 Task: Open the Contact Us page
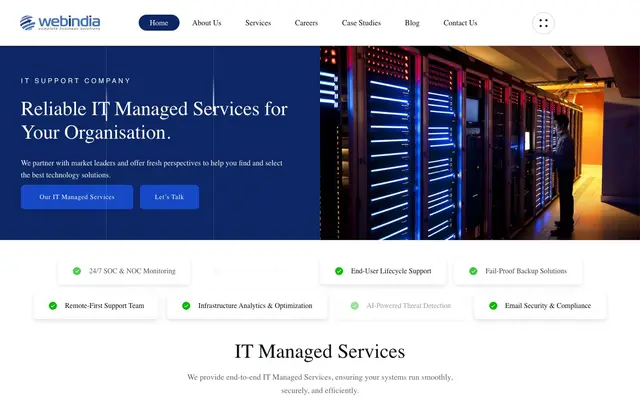point(460,23)
